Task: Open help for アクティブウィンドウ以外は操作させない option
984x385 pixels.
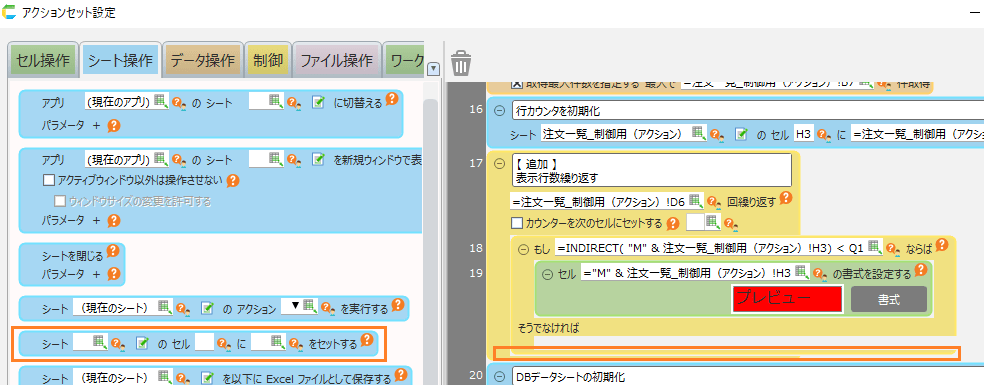Action: [x=232, y=180]
